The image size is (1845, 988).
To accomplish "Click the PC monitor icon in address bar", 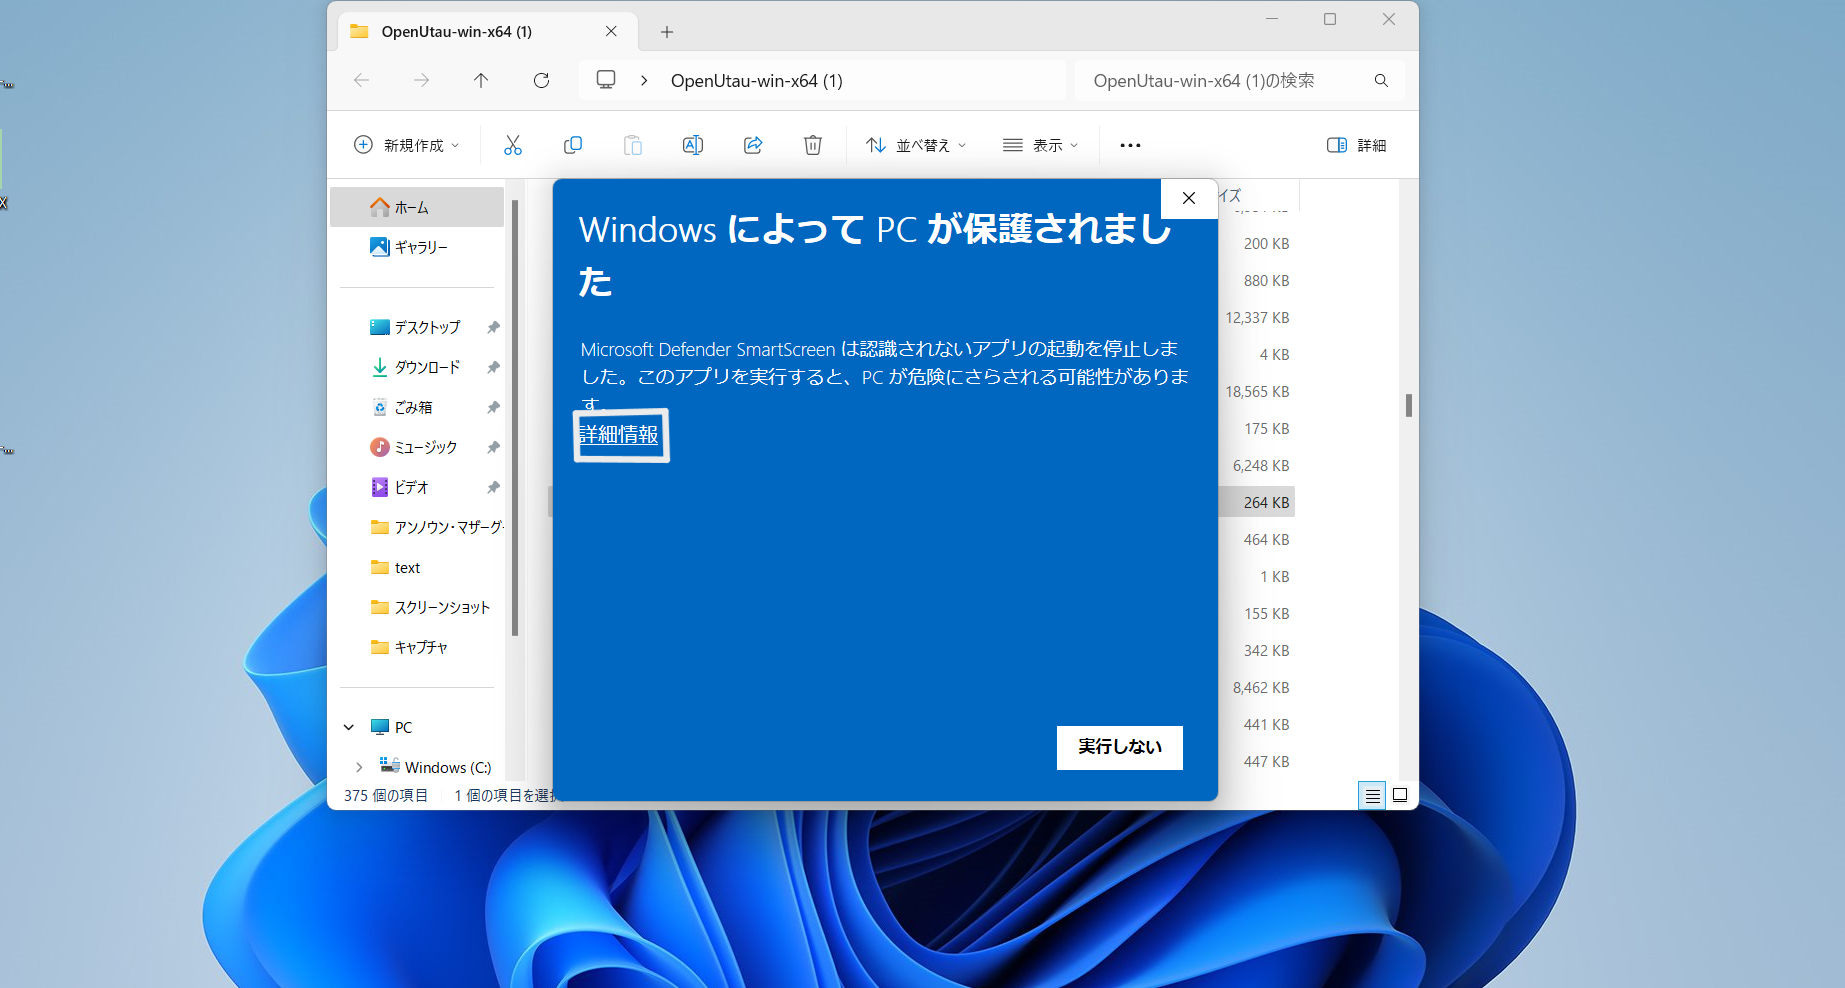I will 606,80.
